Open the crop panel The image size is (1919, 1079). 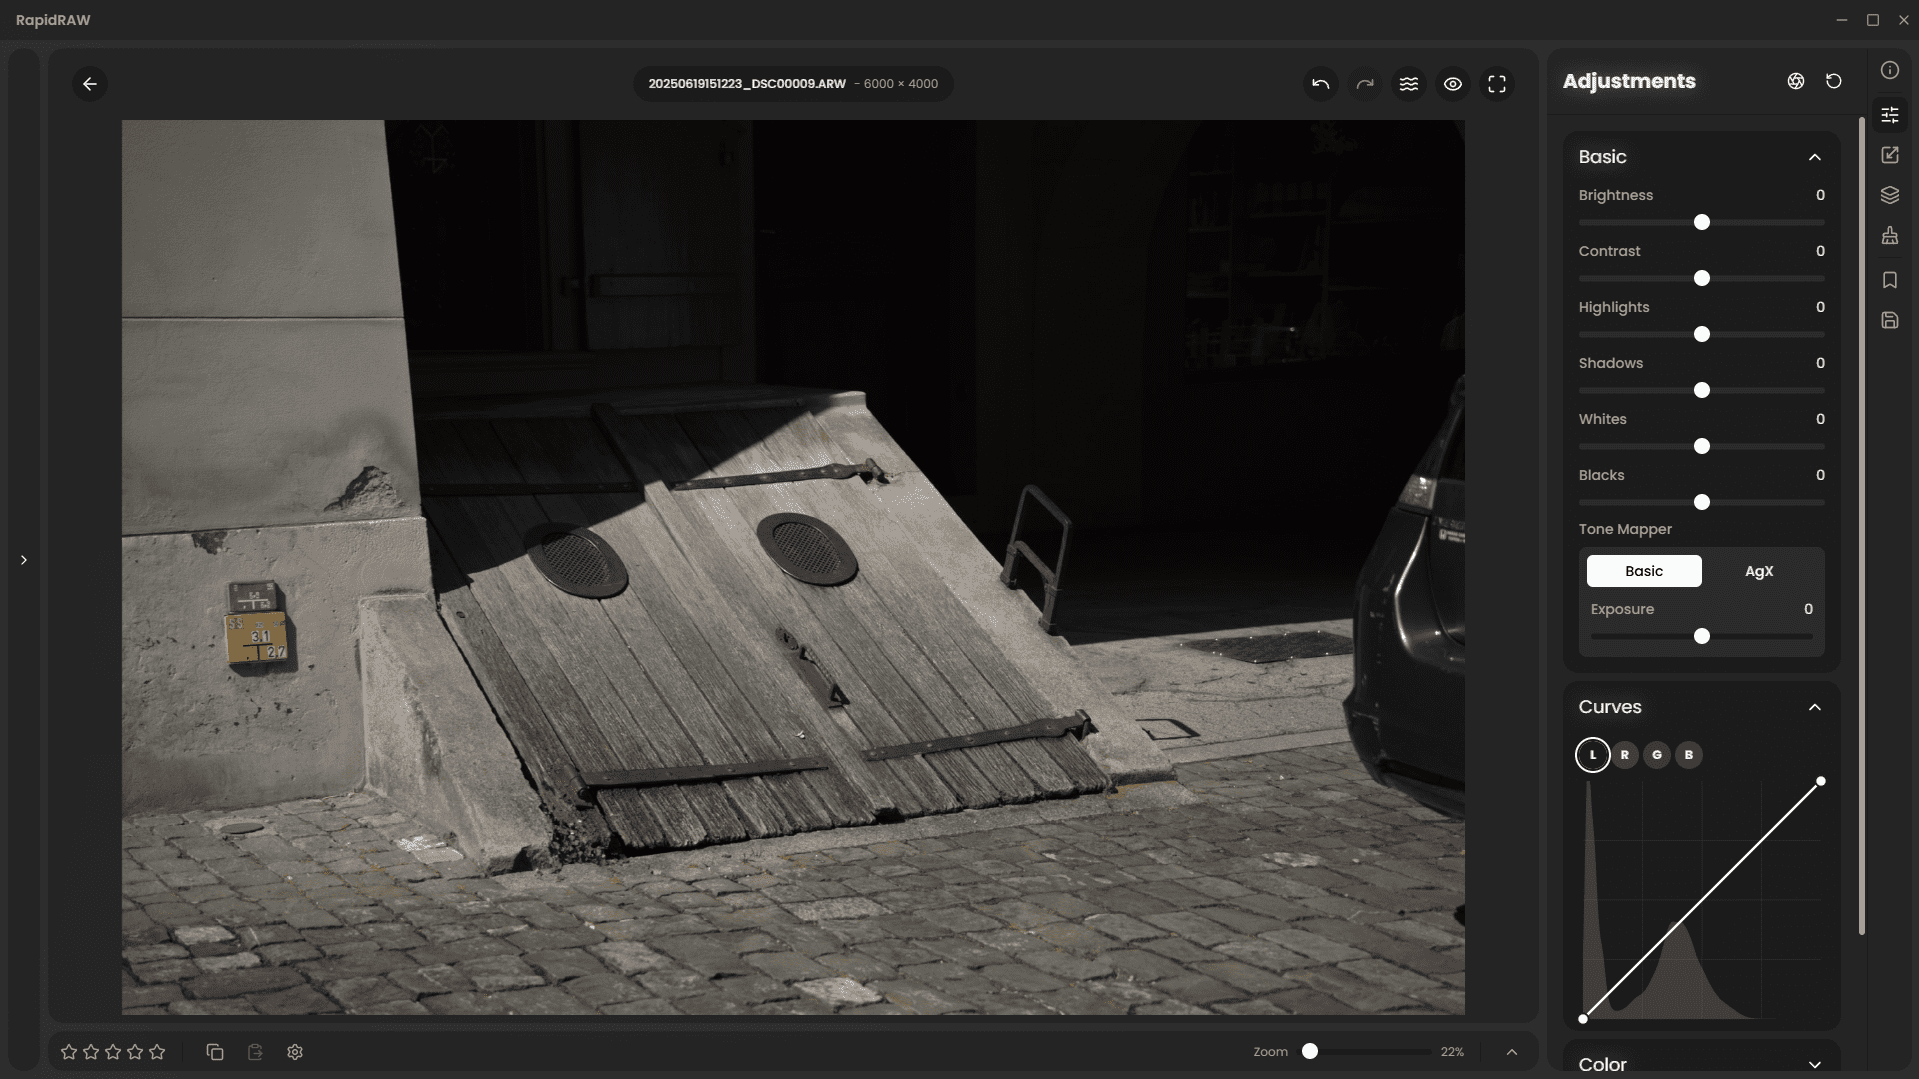pos(1890,155)
